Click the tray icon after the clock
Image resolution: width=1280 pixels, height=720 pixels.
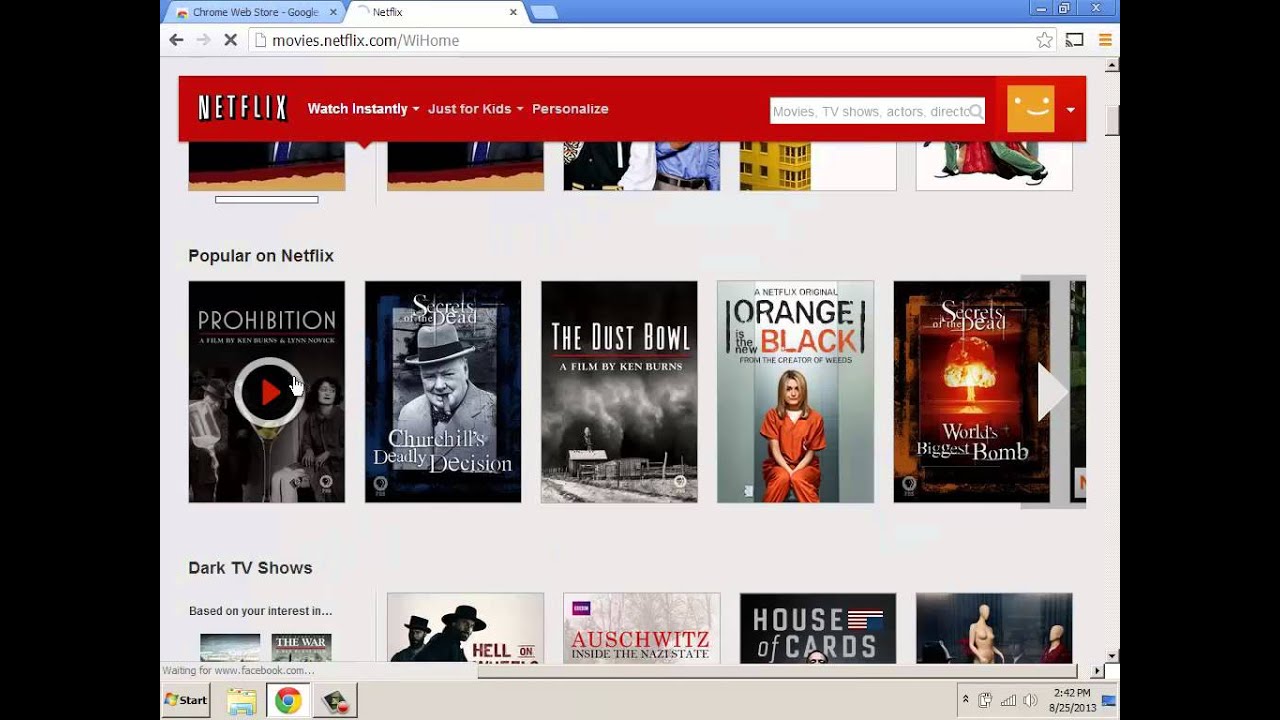[x=1108, y=700]
